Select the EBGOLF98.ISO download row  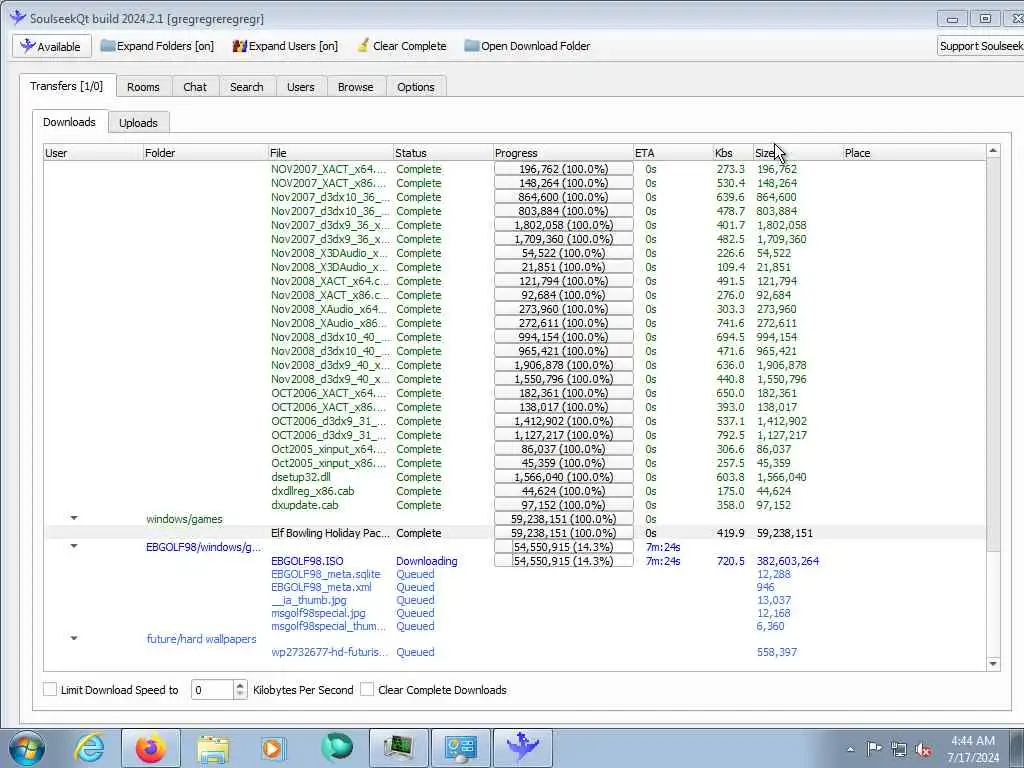click(515, 561)
